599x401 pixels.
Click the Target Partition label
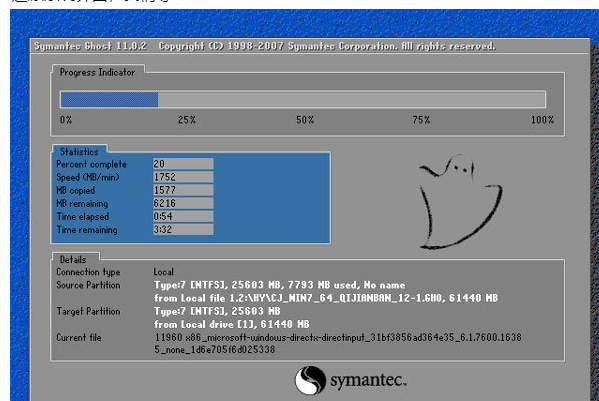pyautogui.click(x=88, y=311)
